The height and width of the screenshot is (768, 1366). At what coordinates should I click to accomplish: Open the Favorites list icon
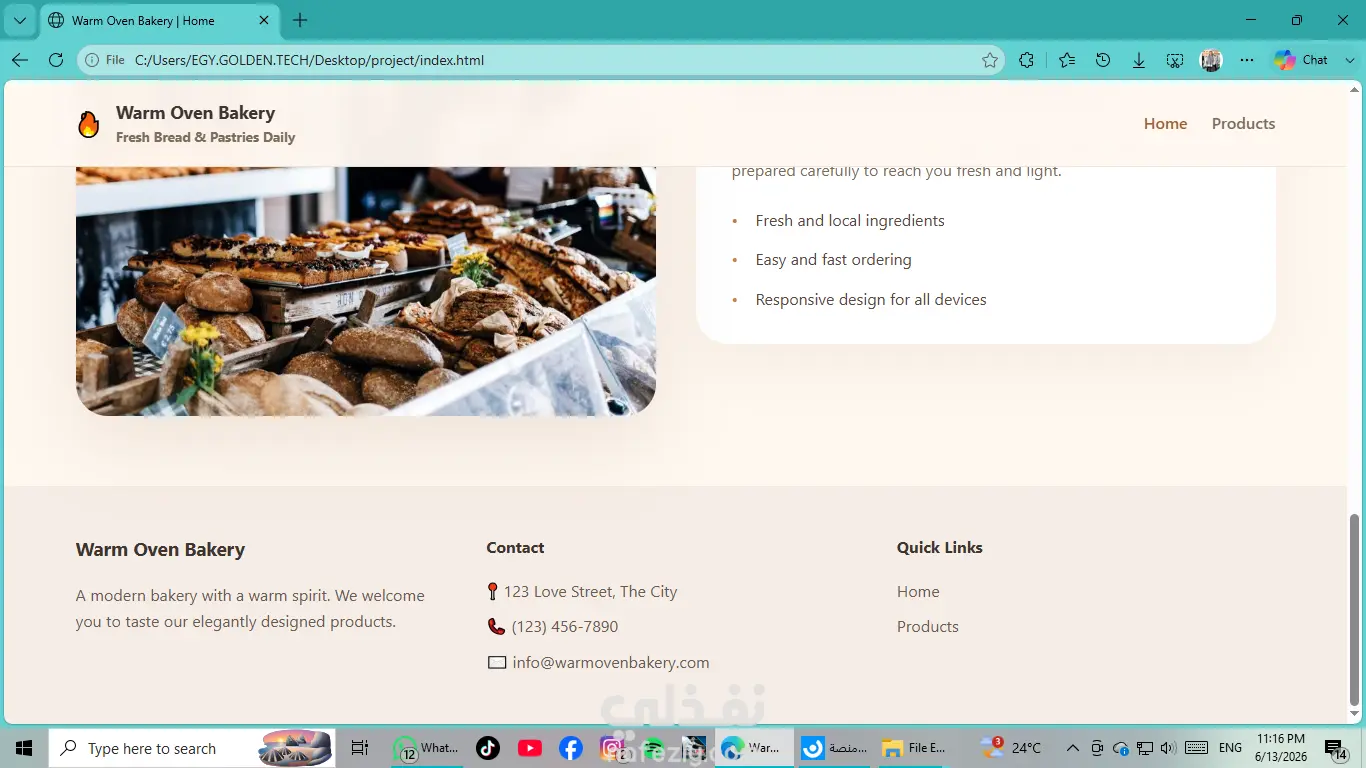pos(1067,60)
